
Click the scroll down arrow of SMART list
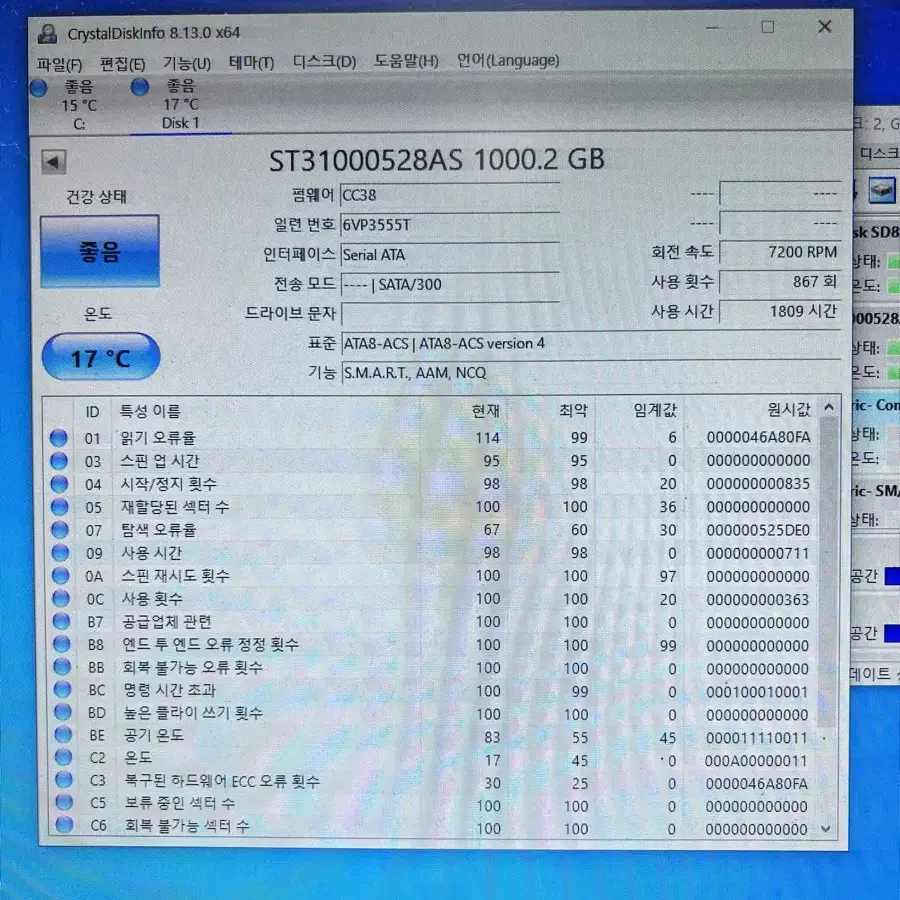tap(826, 829)
